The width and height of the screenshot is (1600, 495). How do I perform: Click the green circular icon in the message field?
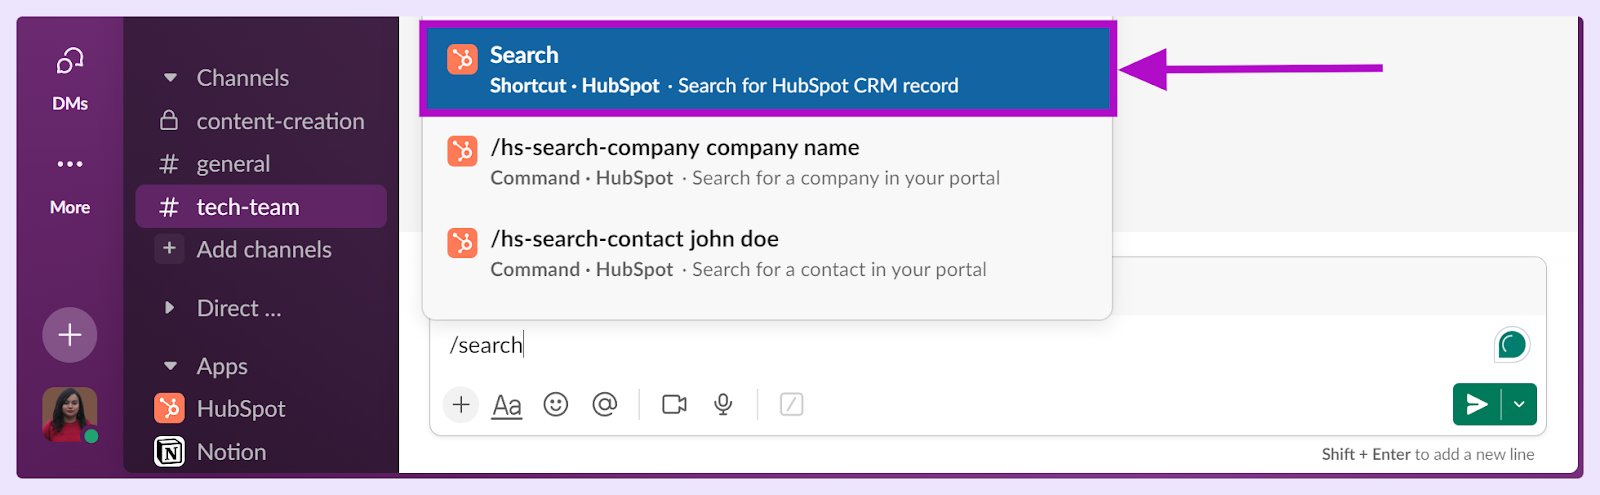coord(1512,345)
